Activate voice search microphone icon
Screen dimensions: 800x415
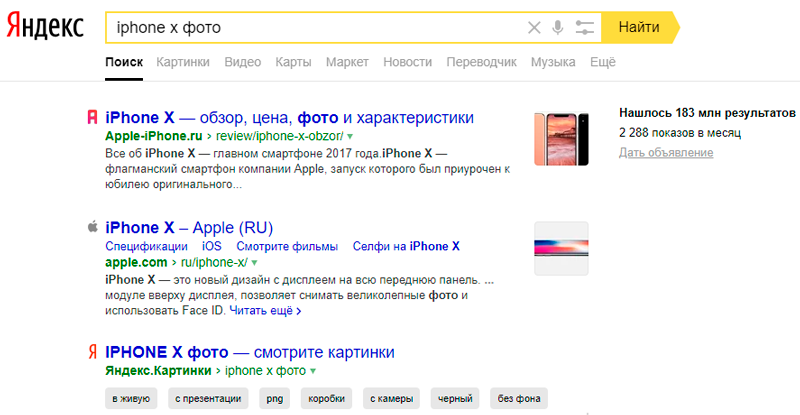coord(558,28)
